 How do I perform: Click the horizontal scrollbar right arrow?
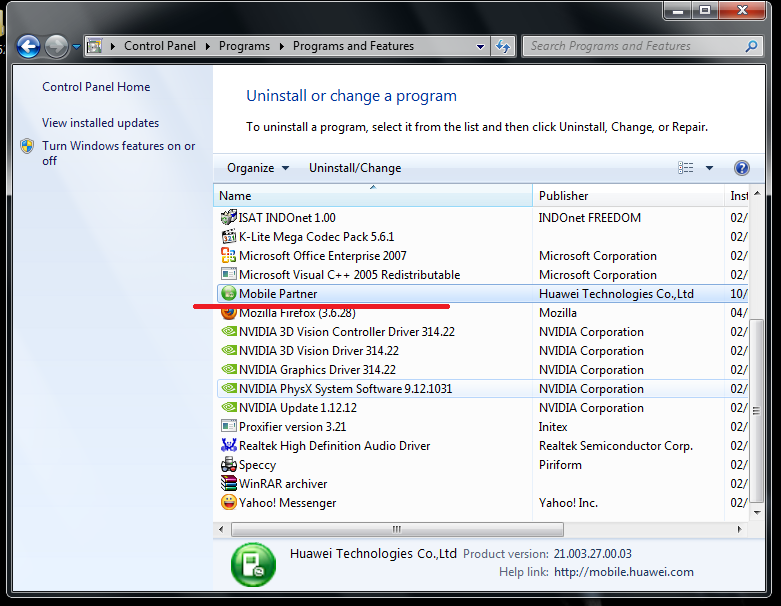tap(739, 529)
